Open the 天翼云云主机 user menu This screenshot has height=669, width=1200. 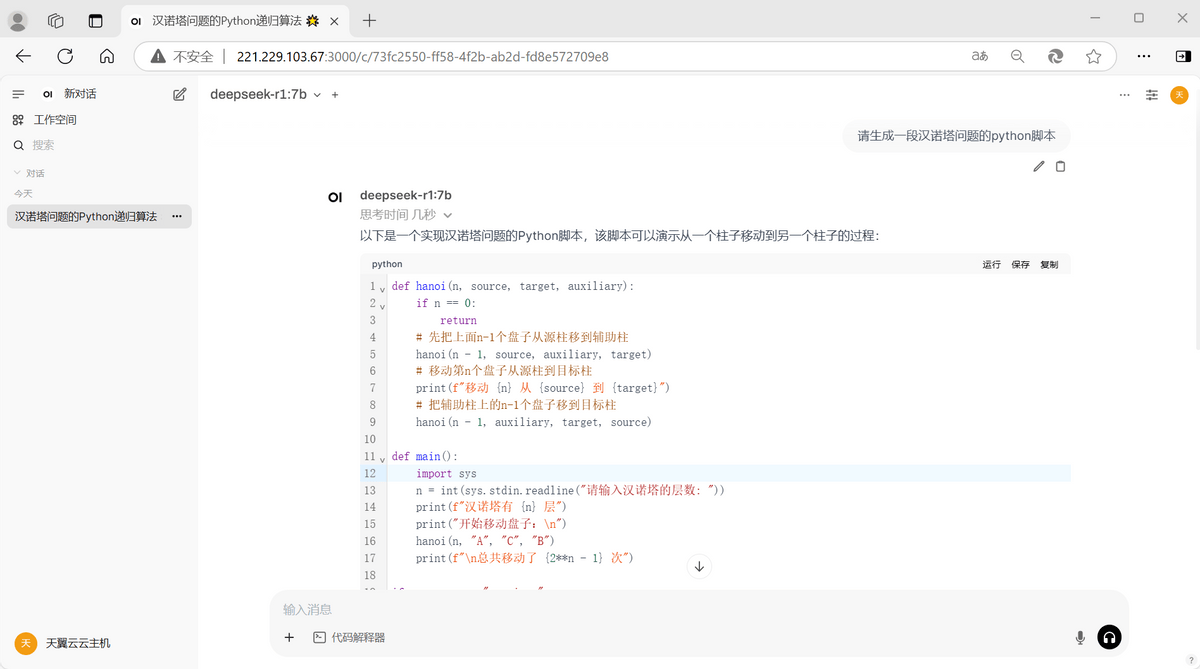pyautogui.click(x=65, y=643)
